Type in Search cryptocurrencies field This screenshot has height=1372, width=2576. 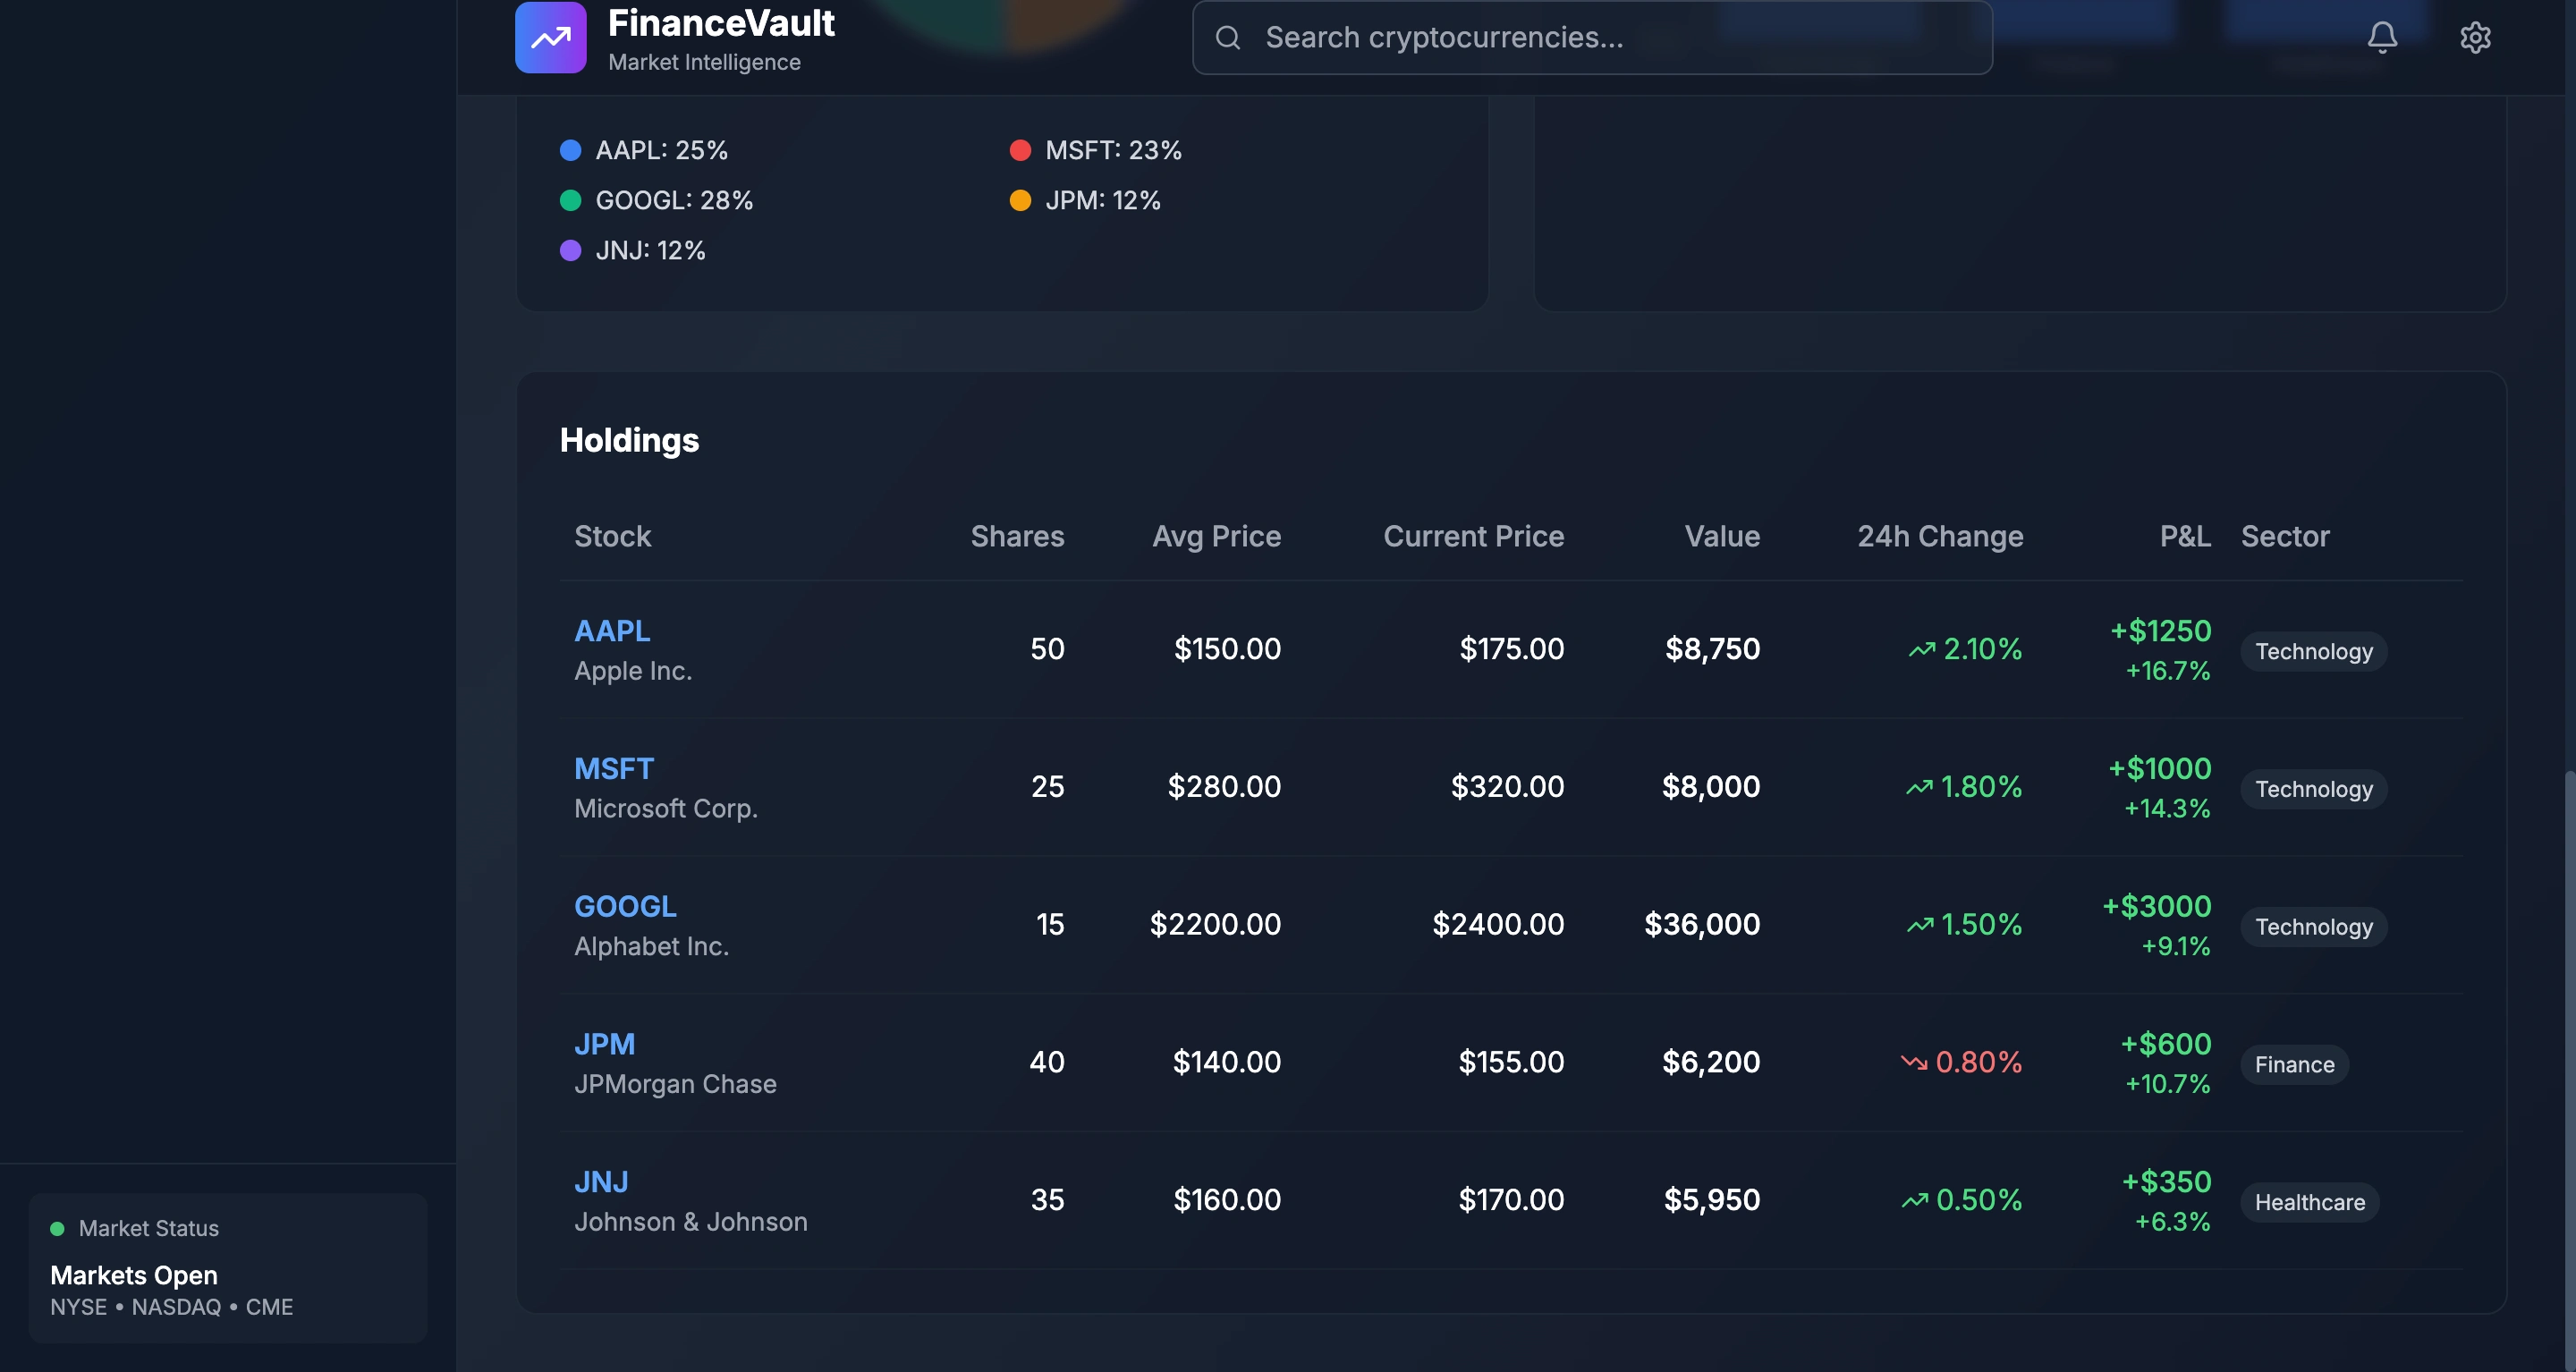coord(1600,38)
